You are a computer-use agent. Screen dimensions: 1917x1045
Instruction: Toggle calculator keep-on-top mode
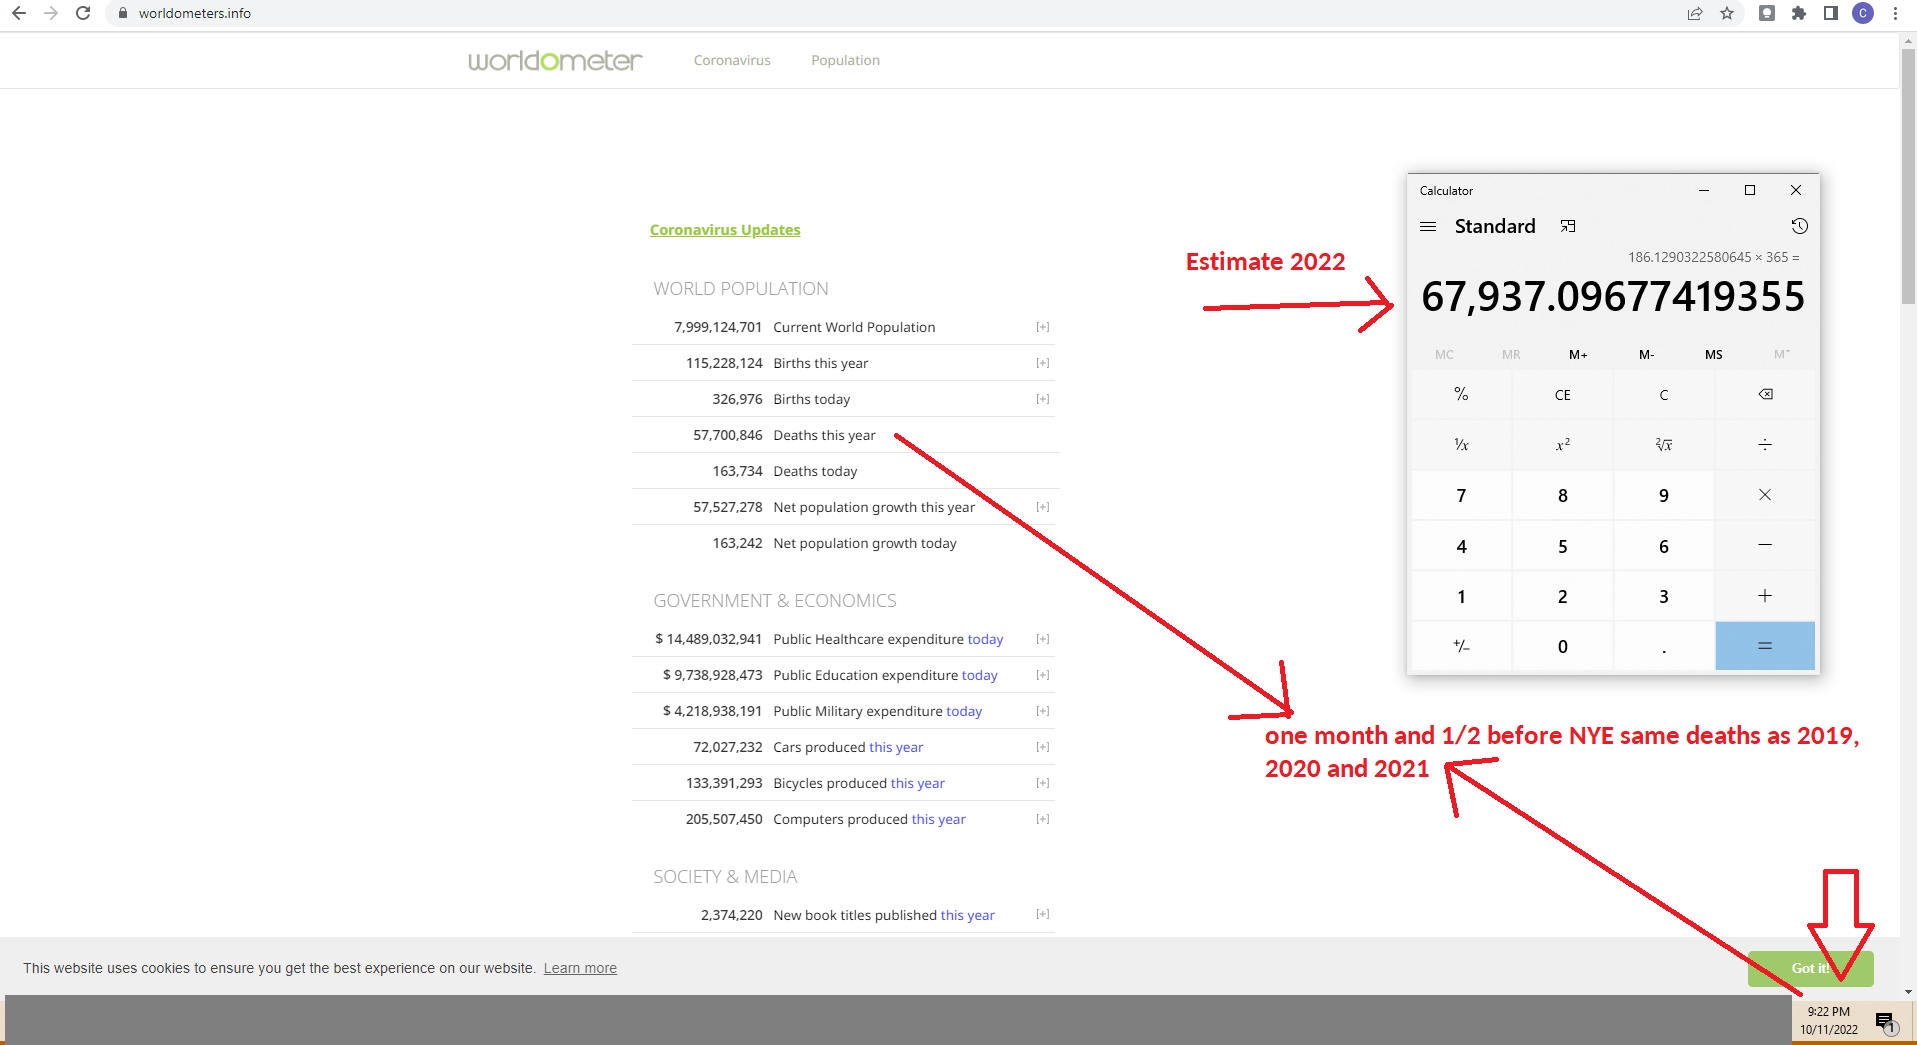click(x=1568, y=227)
